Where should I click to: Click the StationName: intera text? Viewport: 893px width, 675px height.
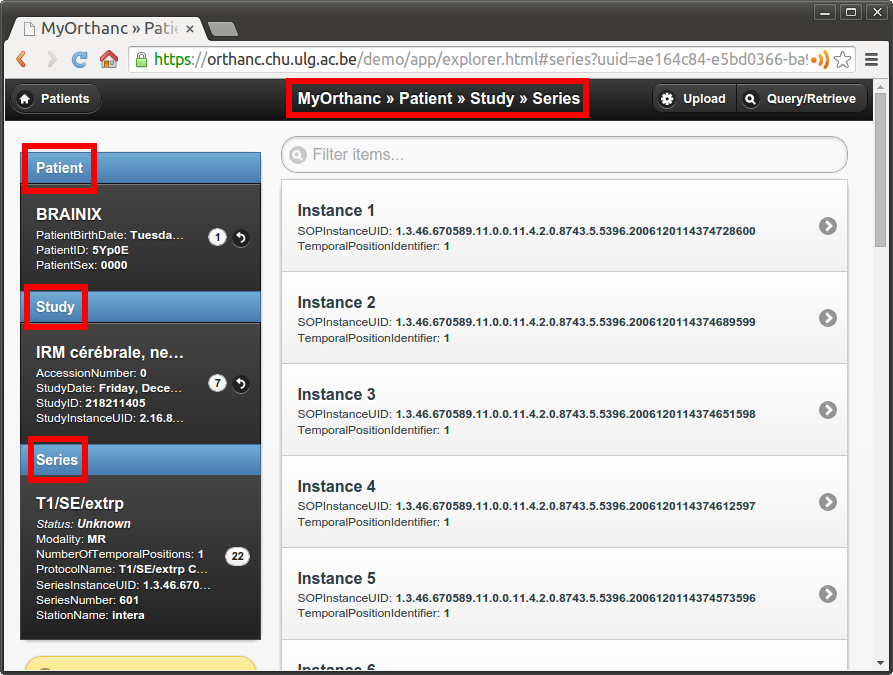pos(90,615)
